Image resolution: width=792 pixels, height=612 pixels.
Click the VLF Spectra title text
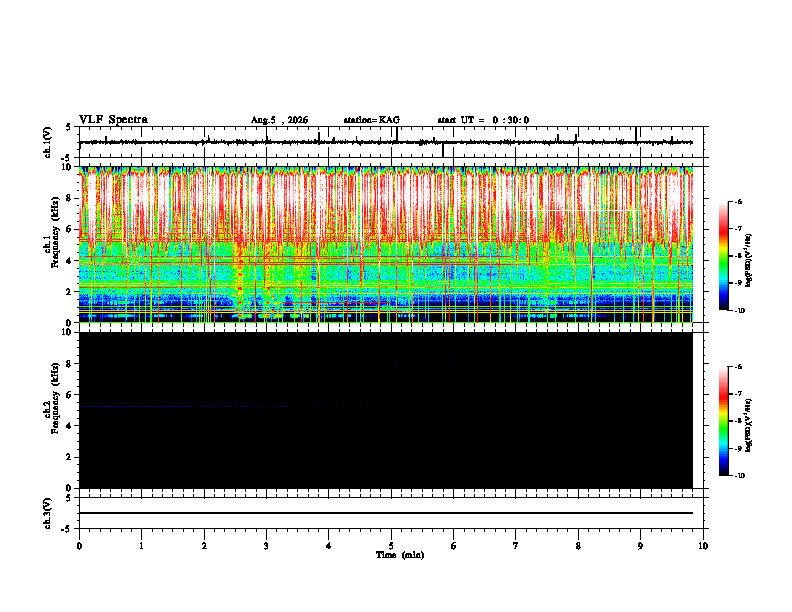(x=113, y=120)
